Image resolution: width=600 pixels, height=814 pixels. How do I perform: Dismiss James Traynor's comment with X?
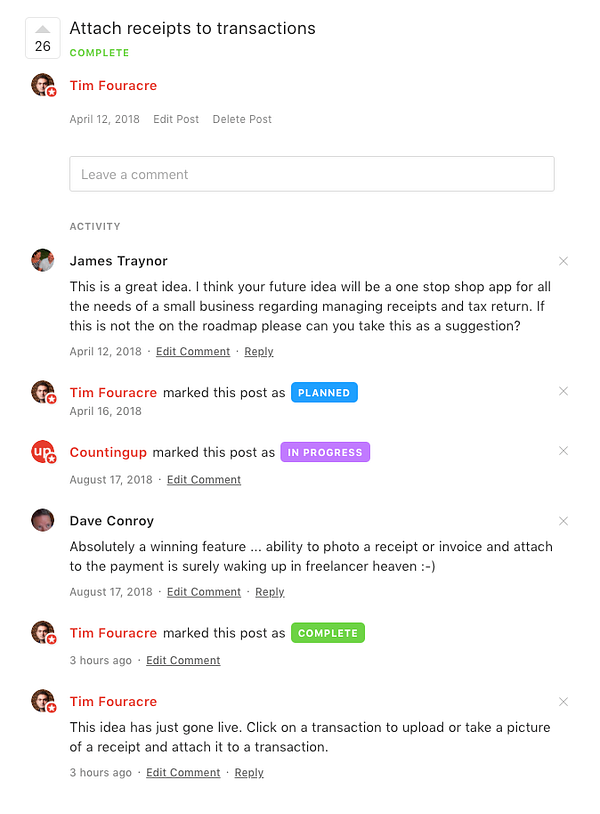coord(563,261)
